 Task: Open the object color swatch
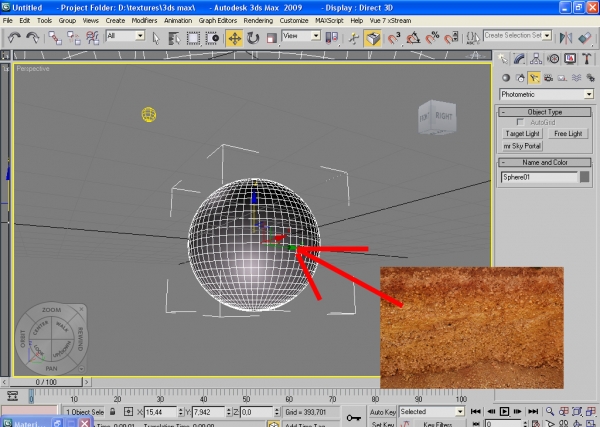click(584, 177)
